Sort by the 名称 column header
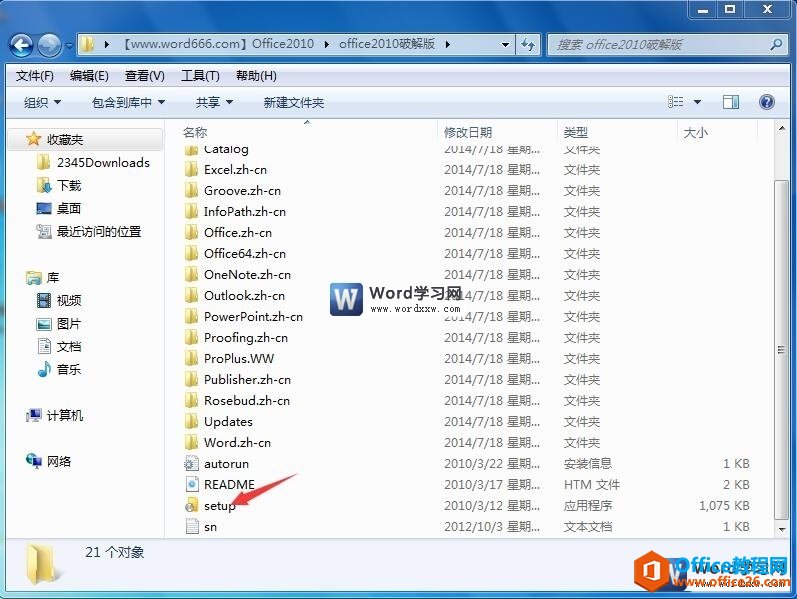 point(195,133)
